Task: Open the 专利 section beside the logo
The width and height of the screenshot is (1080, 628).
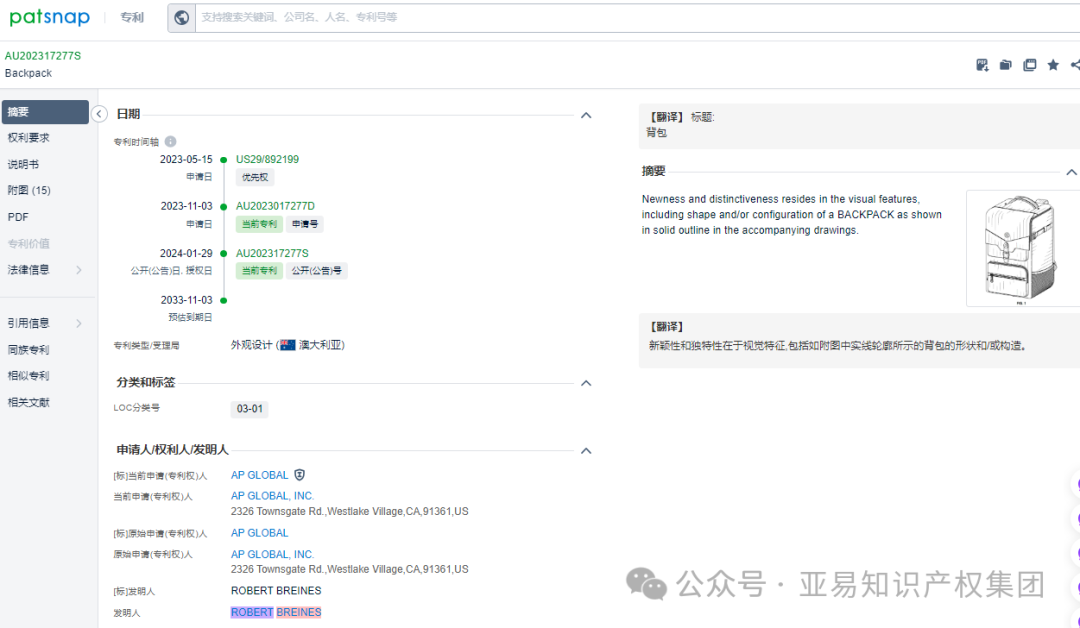Action: point(132,17)
